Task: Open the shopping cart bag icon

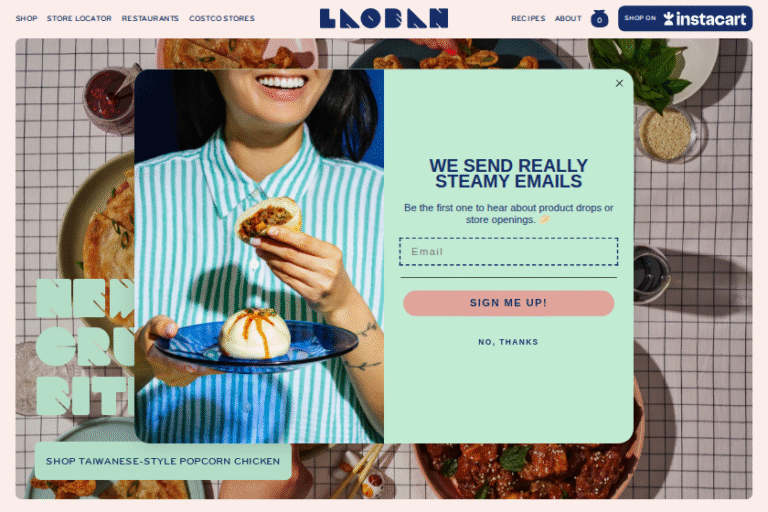Action: [x=600, y=19]
